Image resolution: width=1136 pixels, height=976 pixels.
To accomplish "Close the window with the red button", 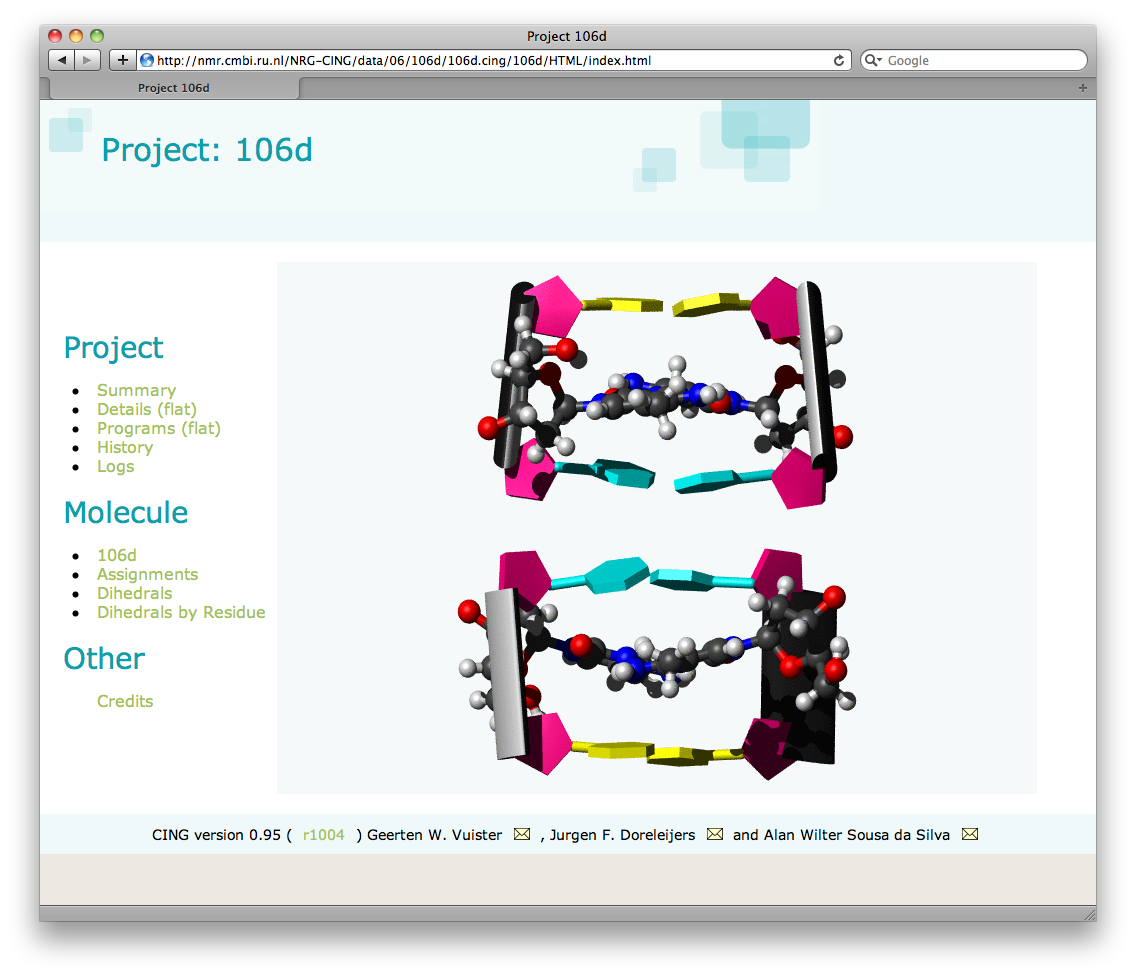I will pyautogui.click(x=55, y=36).
